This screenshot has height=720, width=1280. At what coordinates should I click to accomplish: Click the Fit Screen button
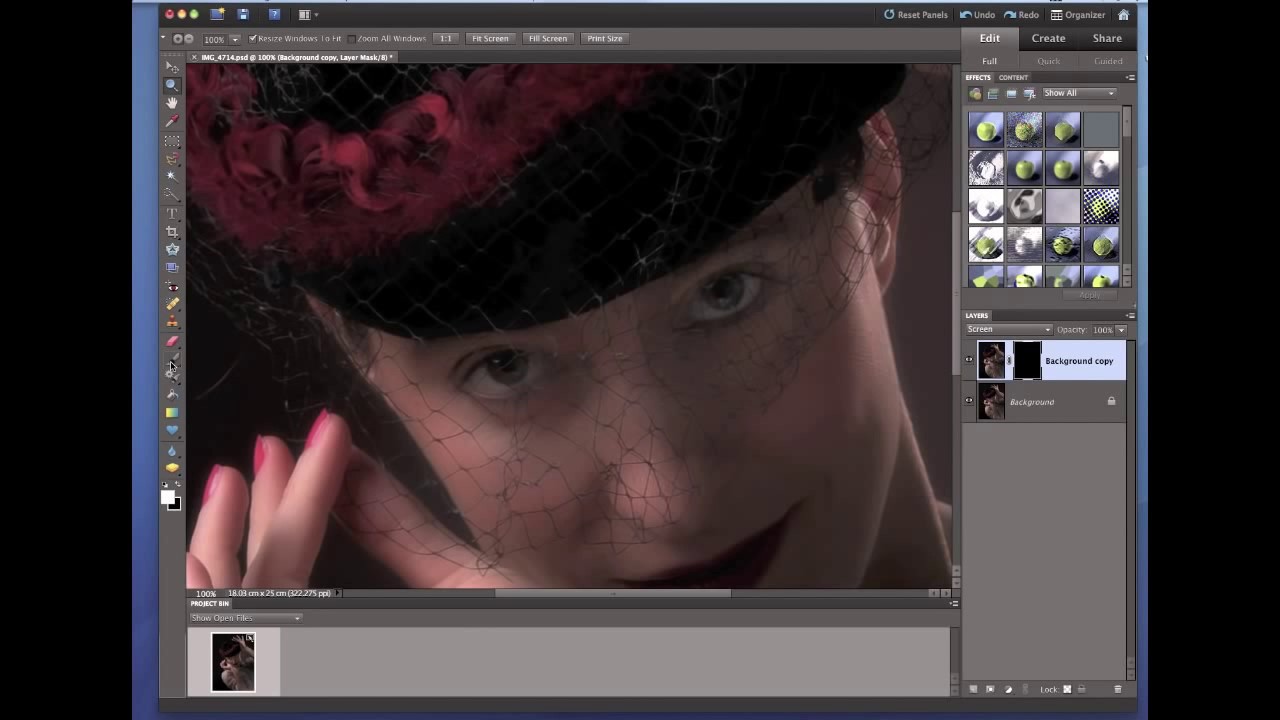490,38
